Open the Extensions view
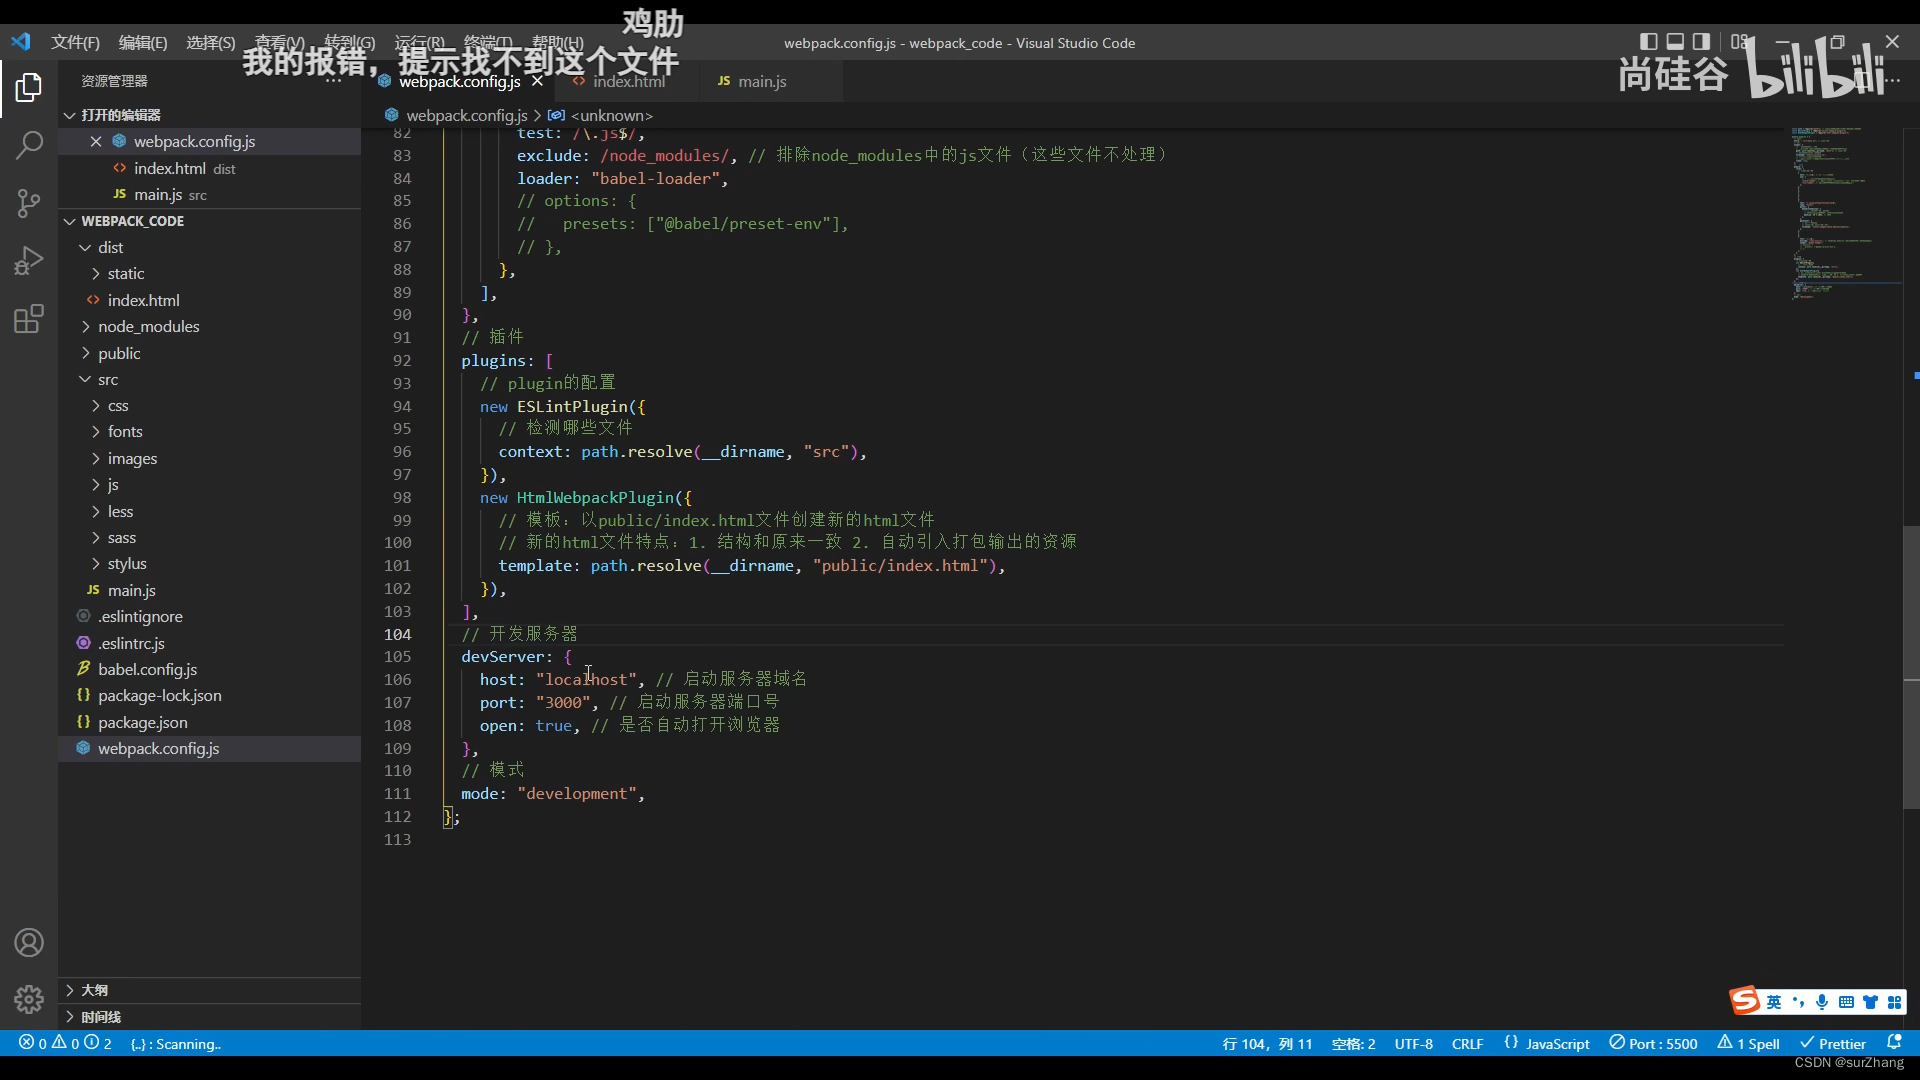The image size is (1920, 1080). pos(29,319)
